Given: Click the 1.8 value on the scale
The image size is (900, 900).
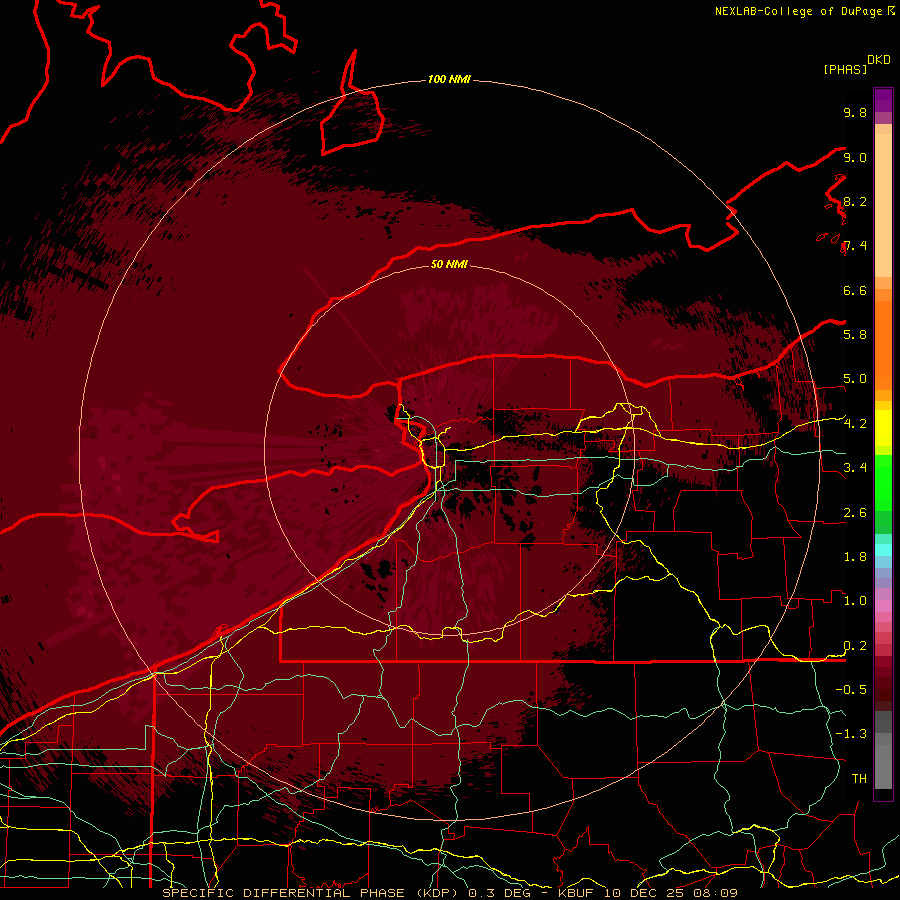Looking at the screenshot, I should (855, 556).
